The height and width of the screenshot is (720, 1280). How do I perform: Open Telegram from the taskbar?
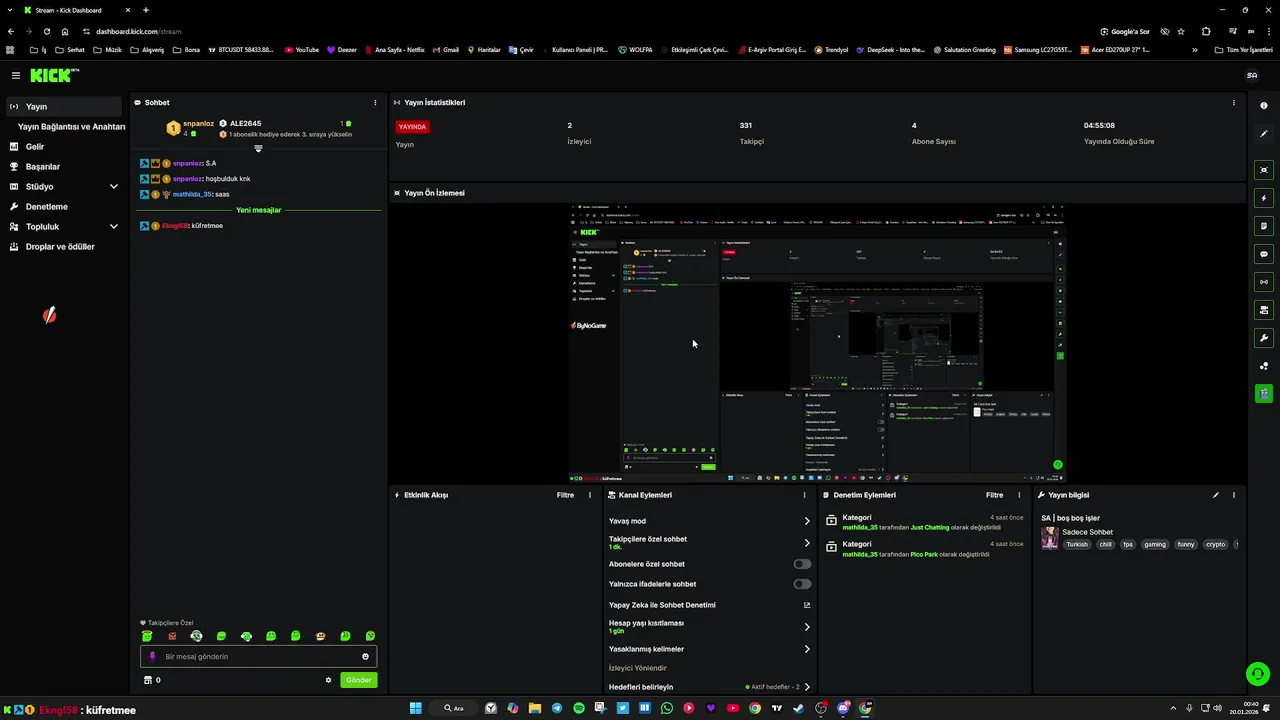point(557,708)
